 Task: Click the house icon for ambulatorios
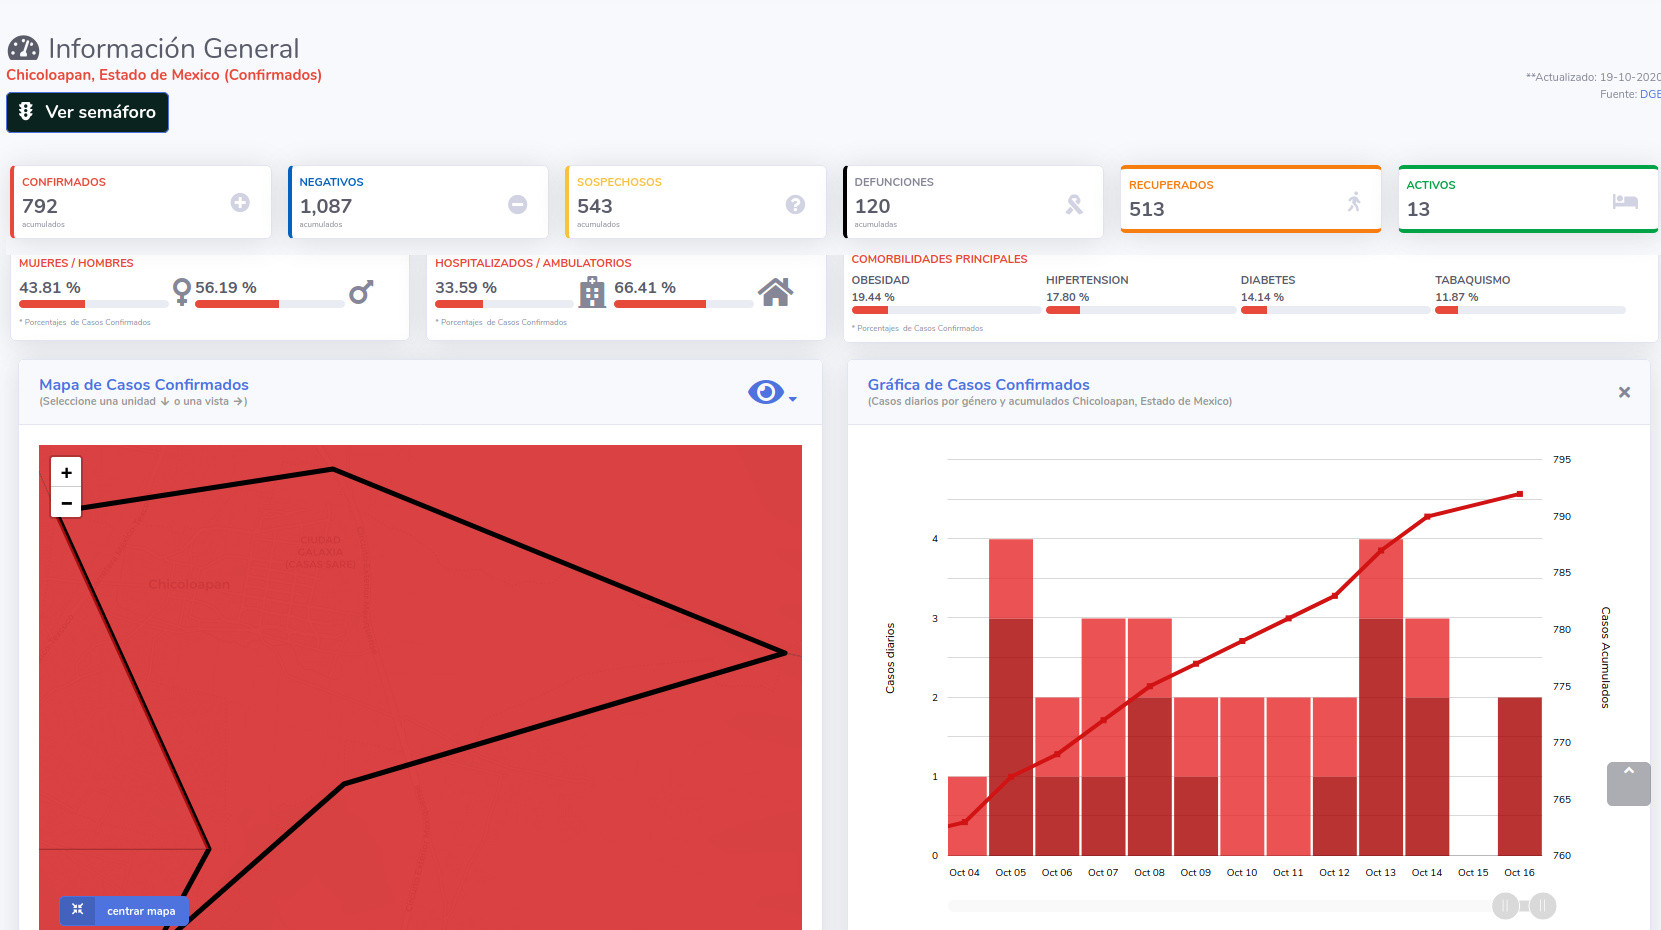775,292
